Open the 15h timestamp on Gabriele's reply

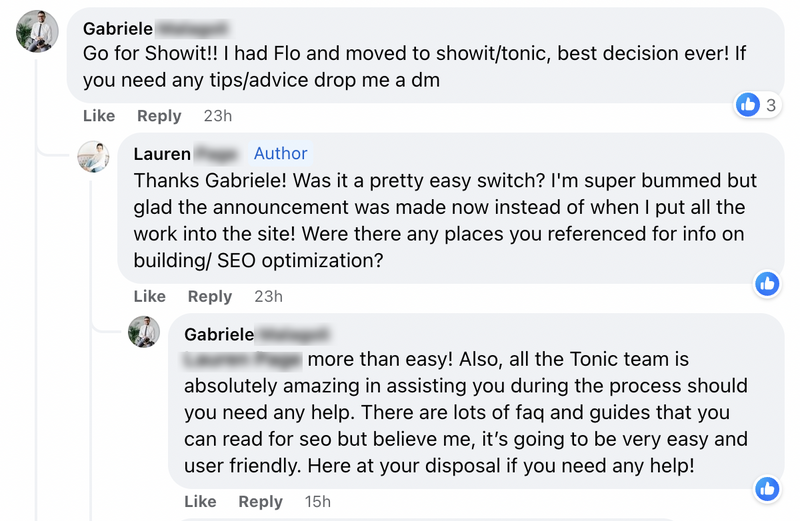pos(318,502)
